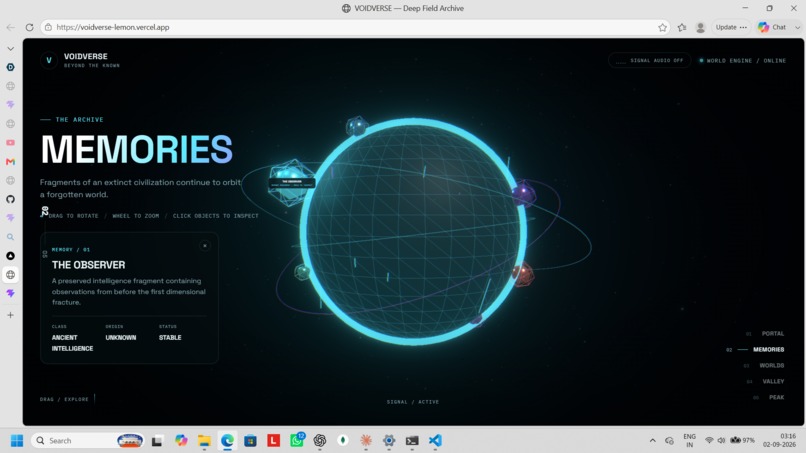Switch to the magnifier search vertical tab

click(x=10, y=237)
